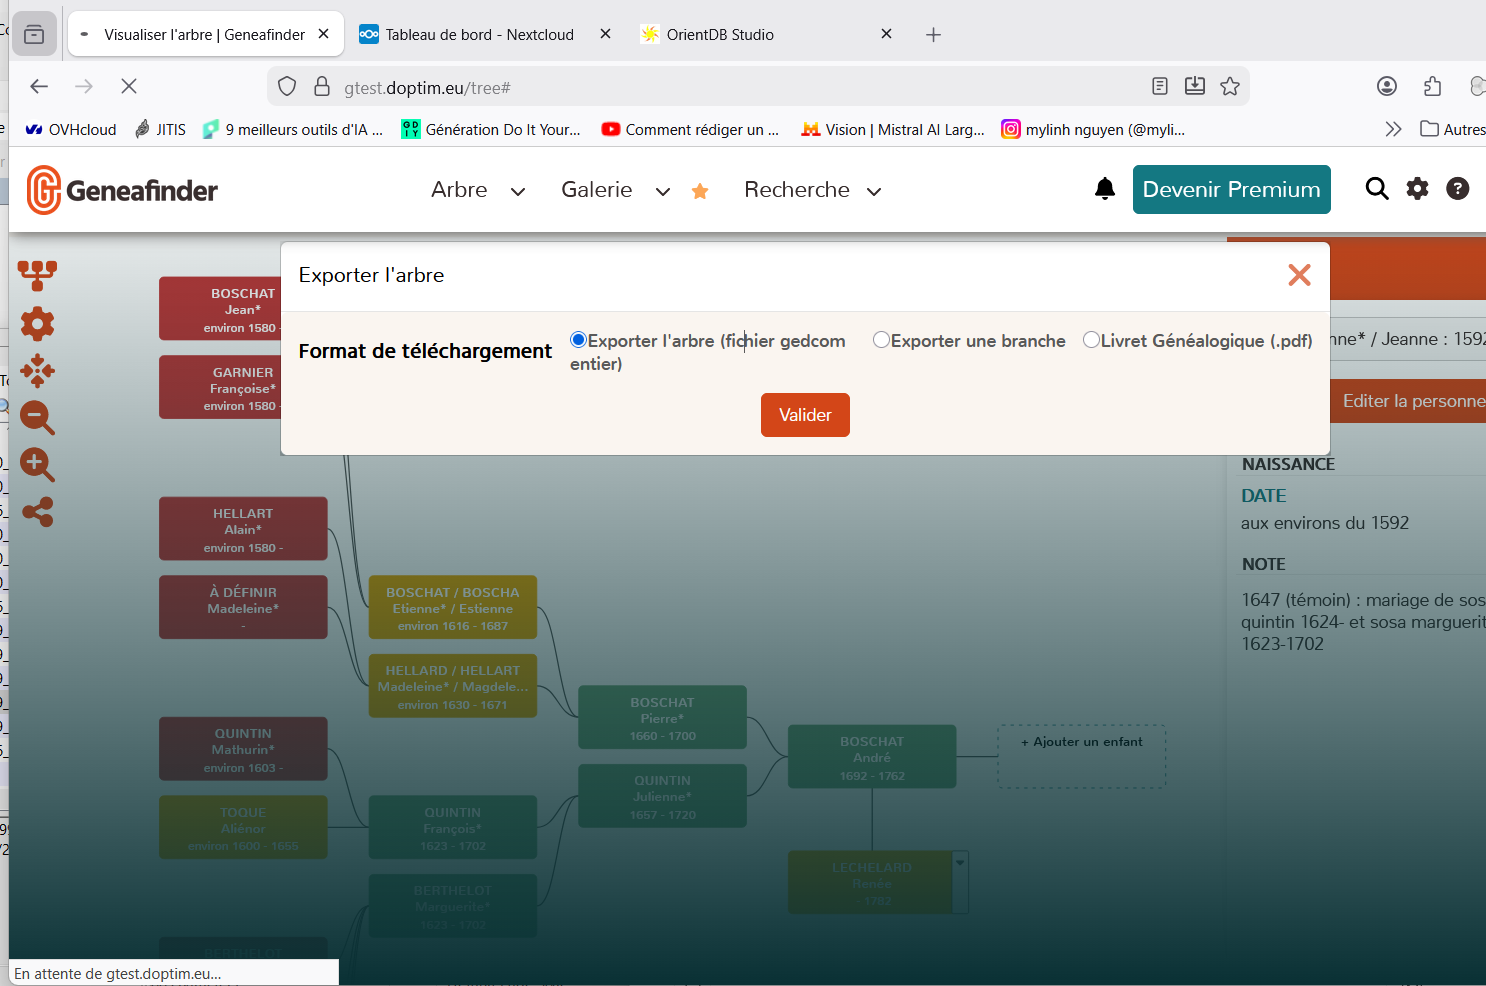Image resolution: width=1486 pixels, height=986 pixels.
Task: Select Exporter une branche radio option
Action: (881, 340)
